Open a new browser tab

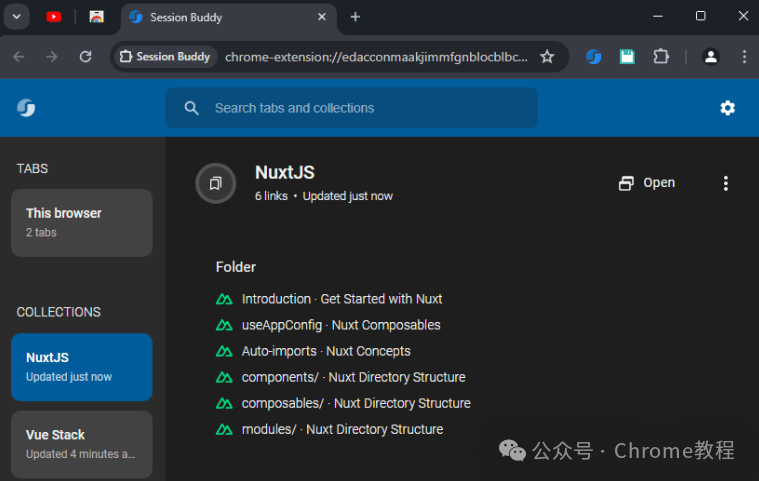tap(355, 17)
